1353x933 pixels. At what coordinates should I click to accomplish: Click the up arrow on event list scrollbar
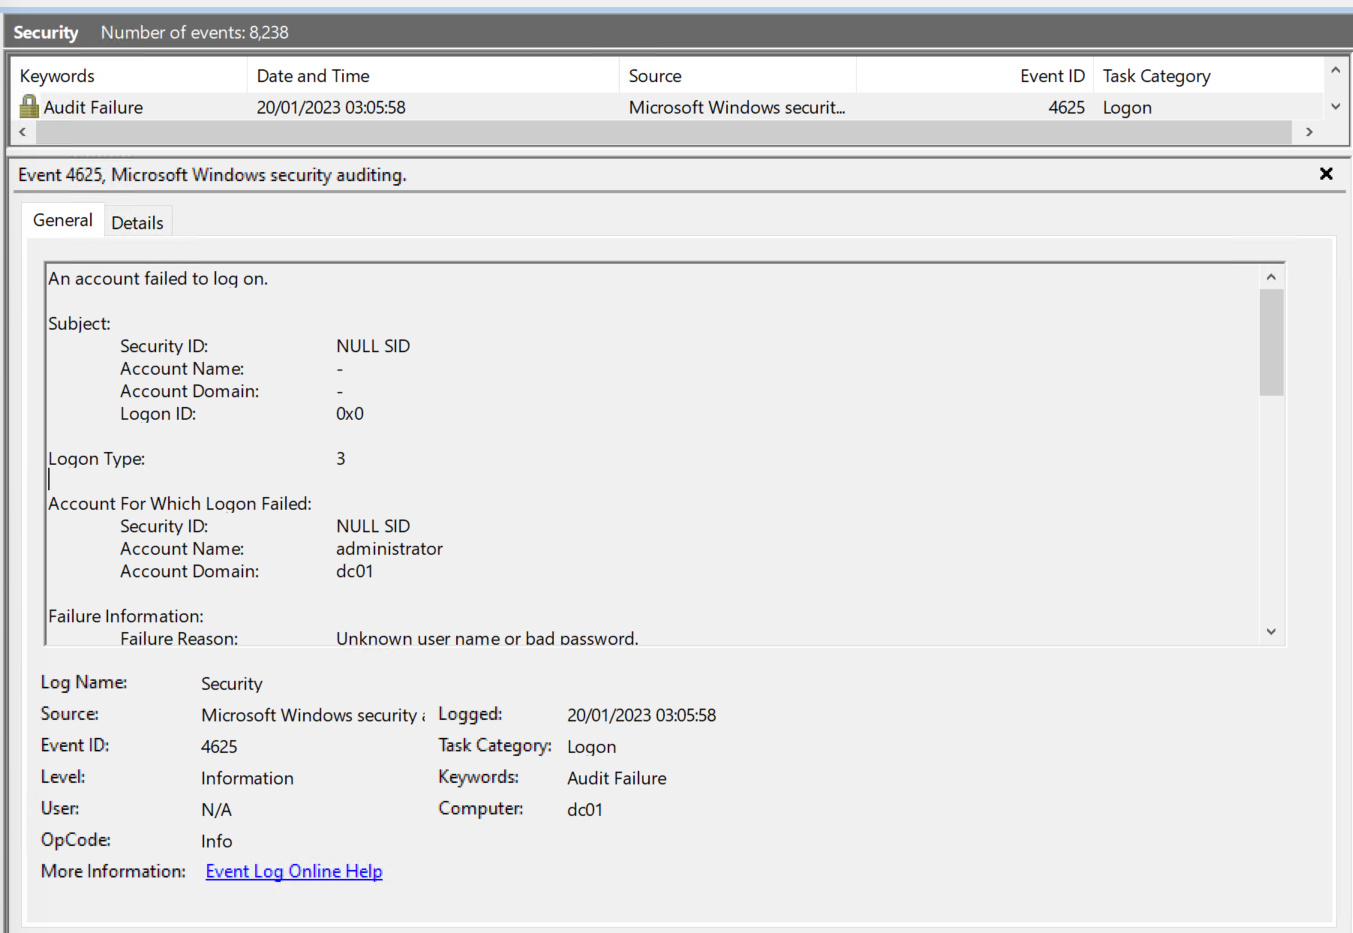[x=1335, y=69]
